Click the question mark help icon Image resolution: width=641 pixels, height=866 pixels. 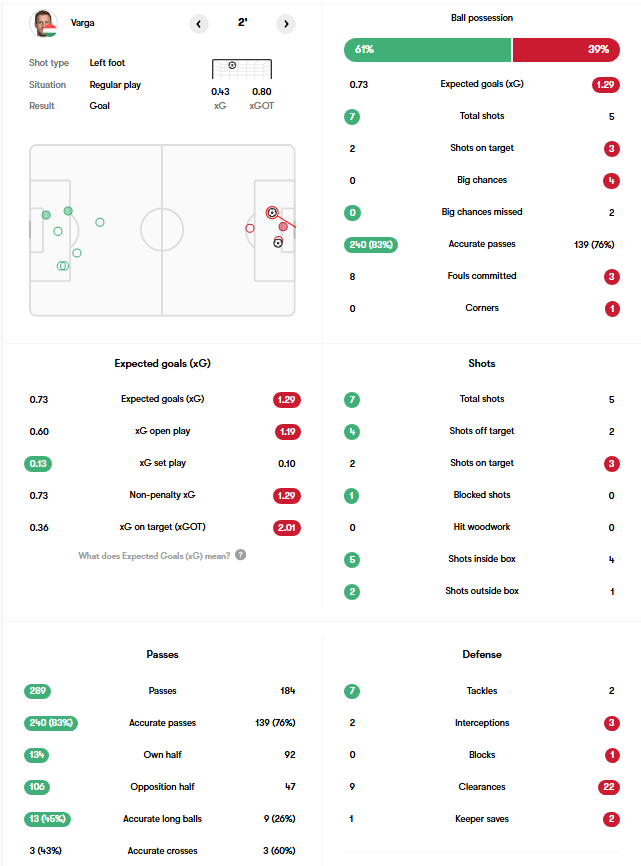(x=241, y=555)
